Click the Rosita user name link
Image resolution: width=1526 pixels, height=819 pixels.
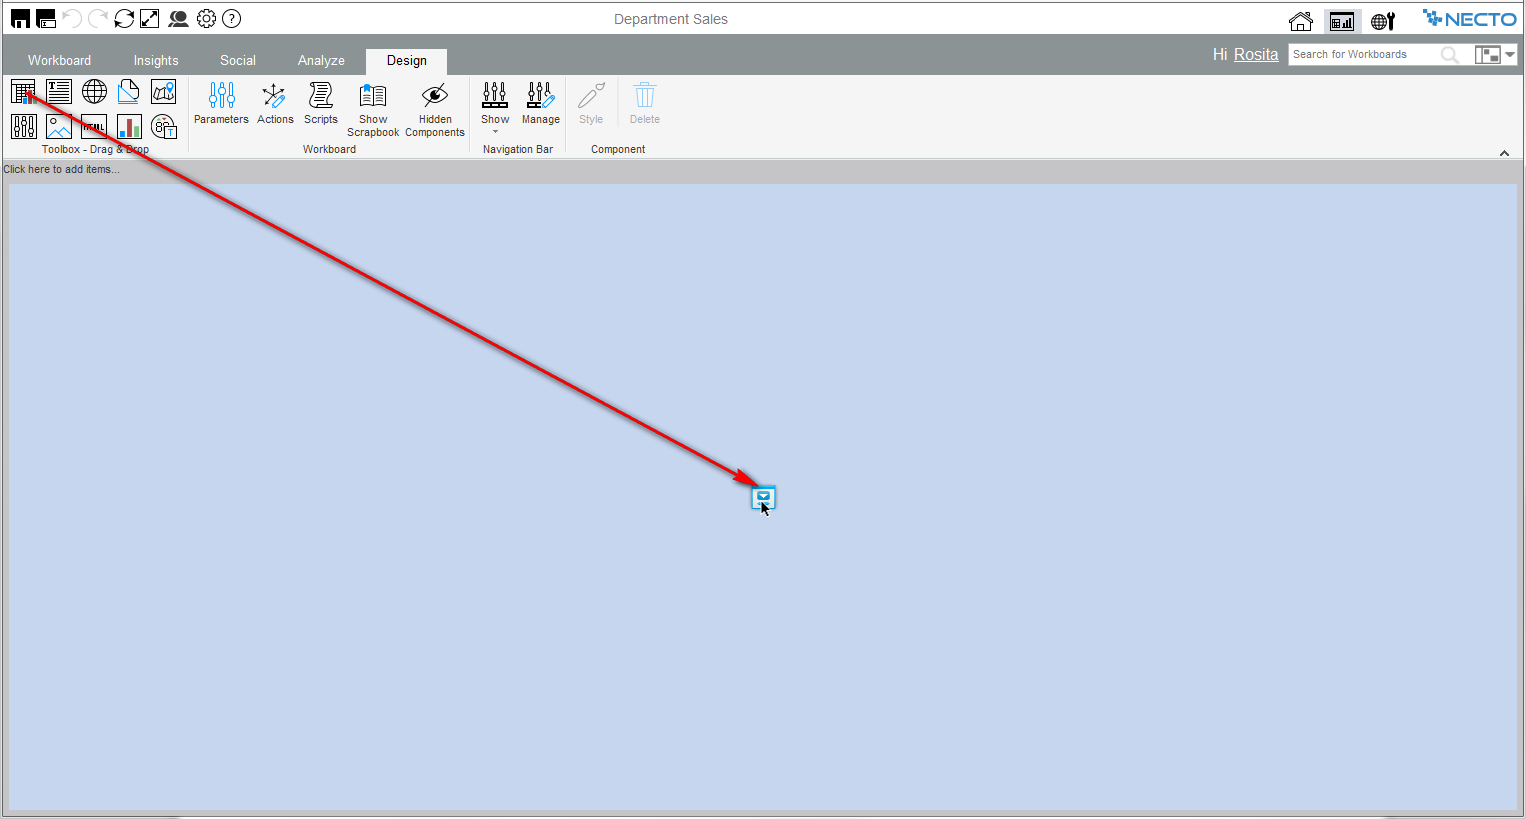(1256, 55)
